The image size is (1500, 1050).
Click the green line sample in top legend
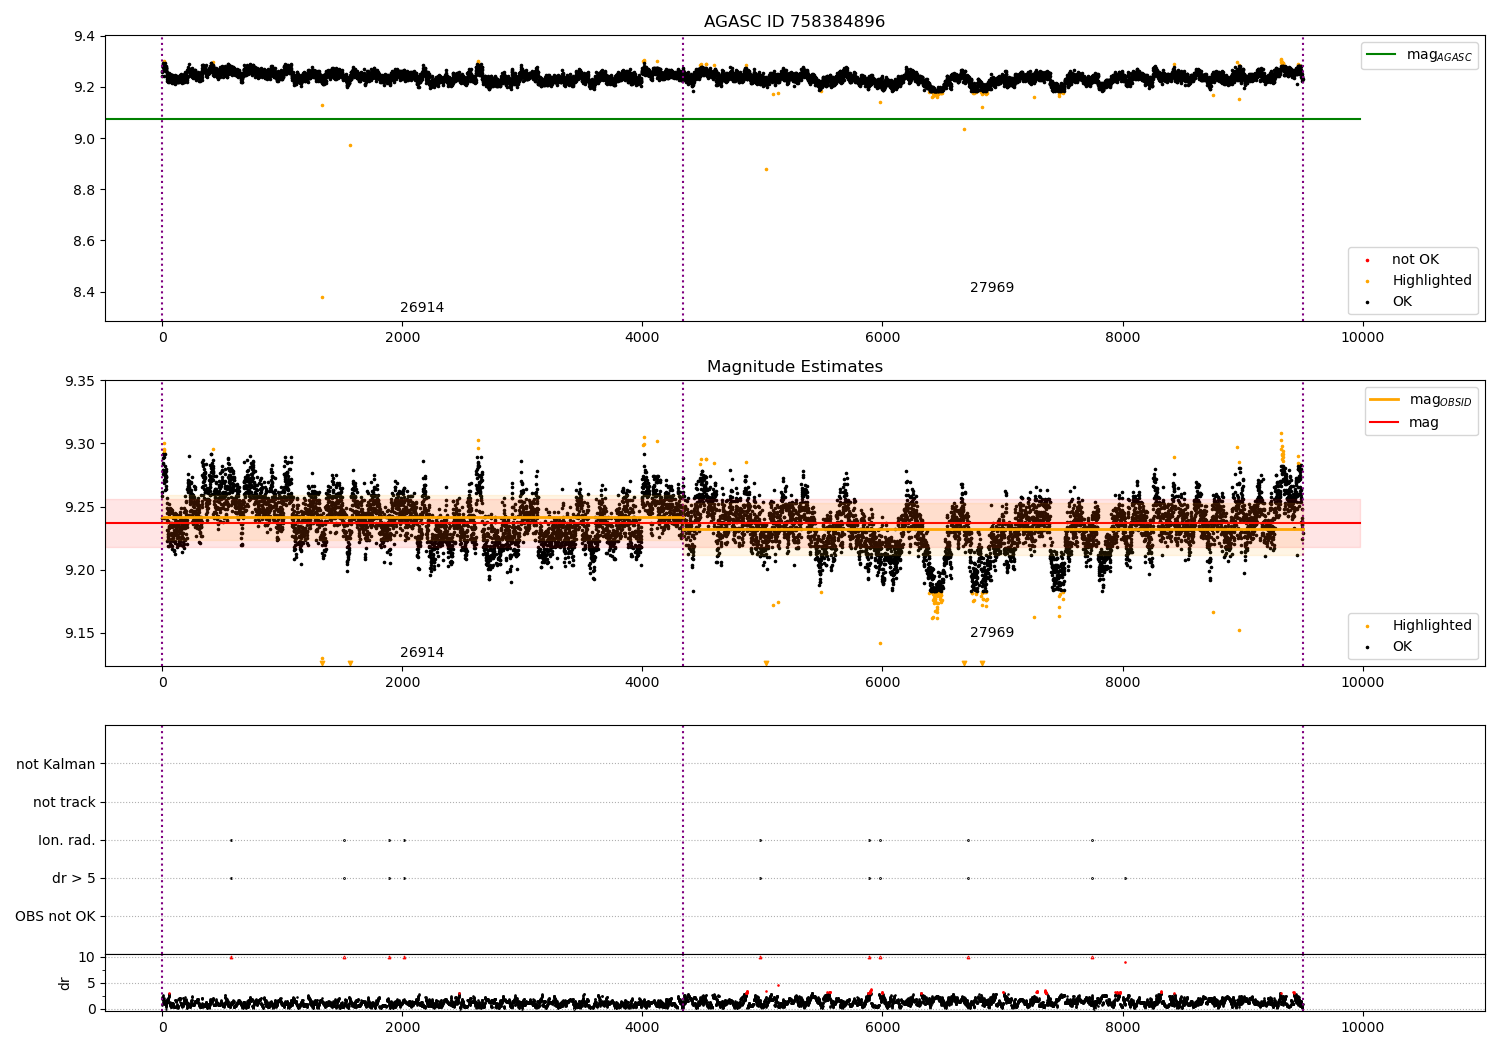pos(1381,55)
